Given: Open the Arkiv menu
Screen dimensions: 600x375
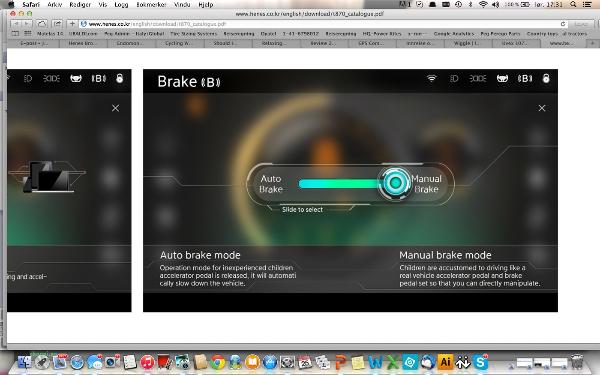Looking at the screenshot, I should coord(54,5).
